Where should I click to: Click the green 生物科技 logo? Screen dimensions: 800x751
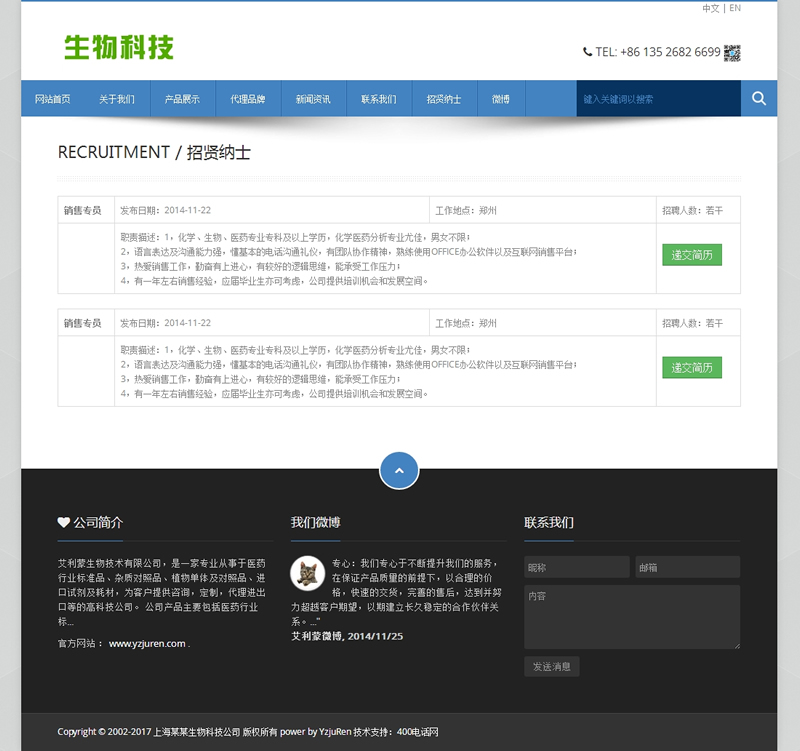[x=119, y=47]
